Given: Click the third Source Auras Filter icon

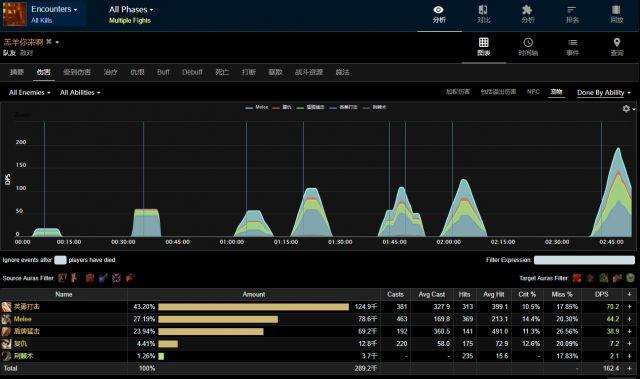Looking at the screenshot, I should click(x=90, y=278).
